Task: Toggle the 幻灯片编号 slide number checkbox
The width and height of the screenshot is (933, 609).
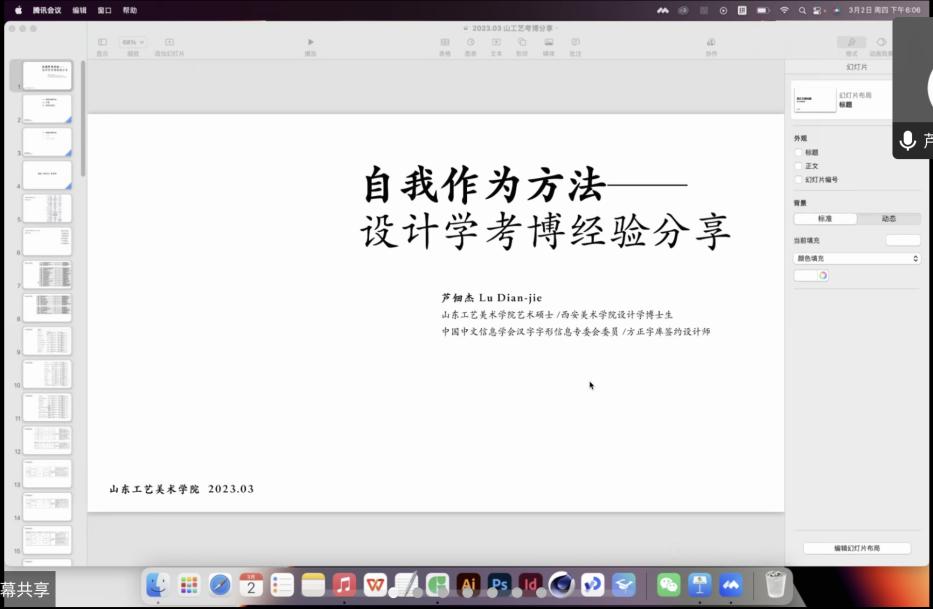Action: 799,180
